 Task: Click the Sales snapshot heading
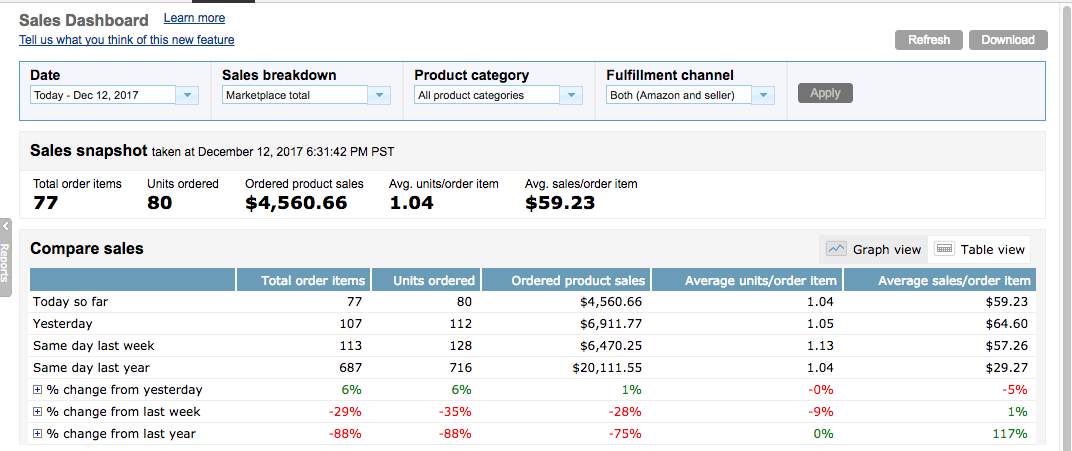coord(89,151)
